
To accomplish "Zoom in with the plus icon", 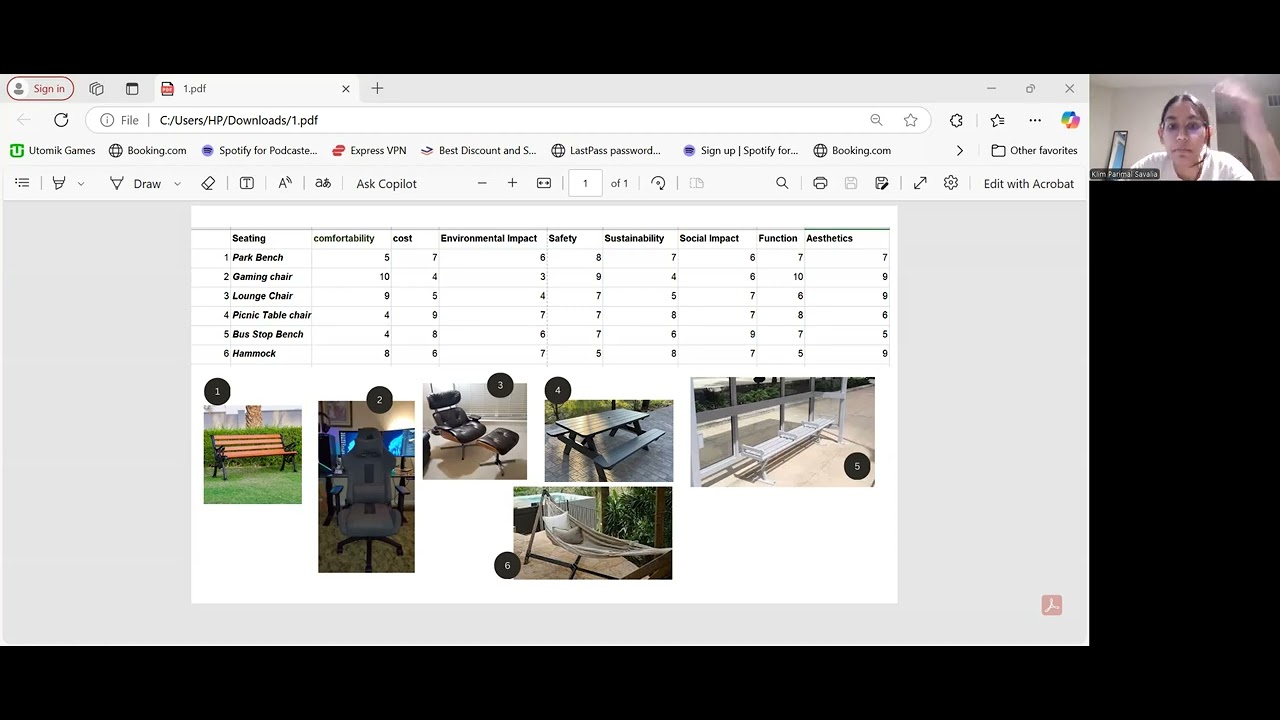I will point(512,183).
